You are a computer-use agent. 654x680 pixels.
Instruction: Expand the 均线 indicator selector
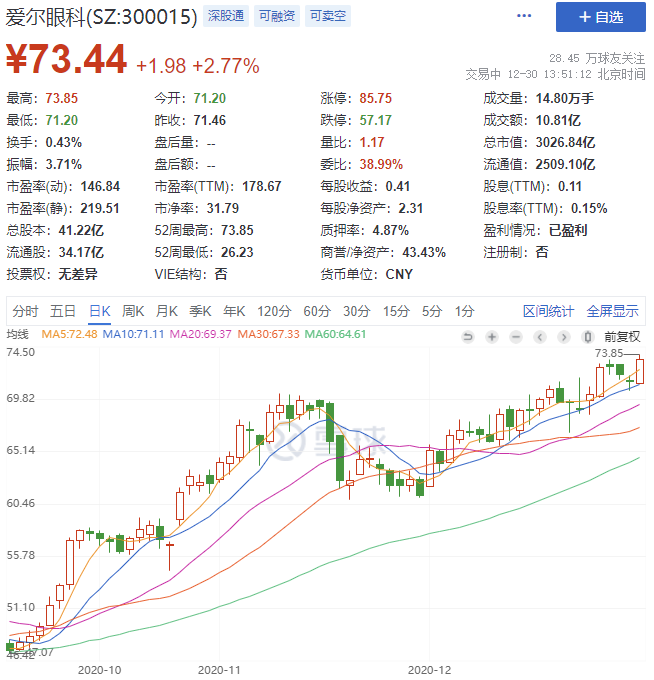(19, 334)
